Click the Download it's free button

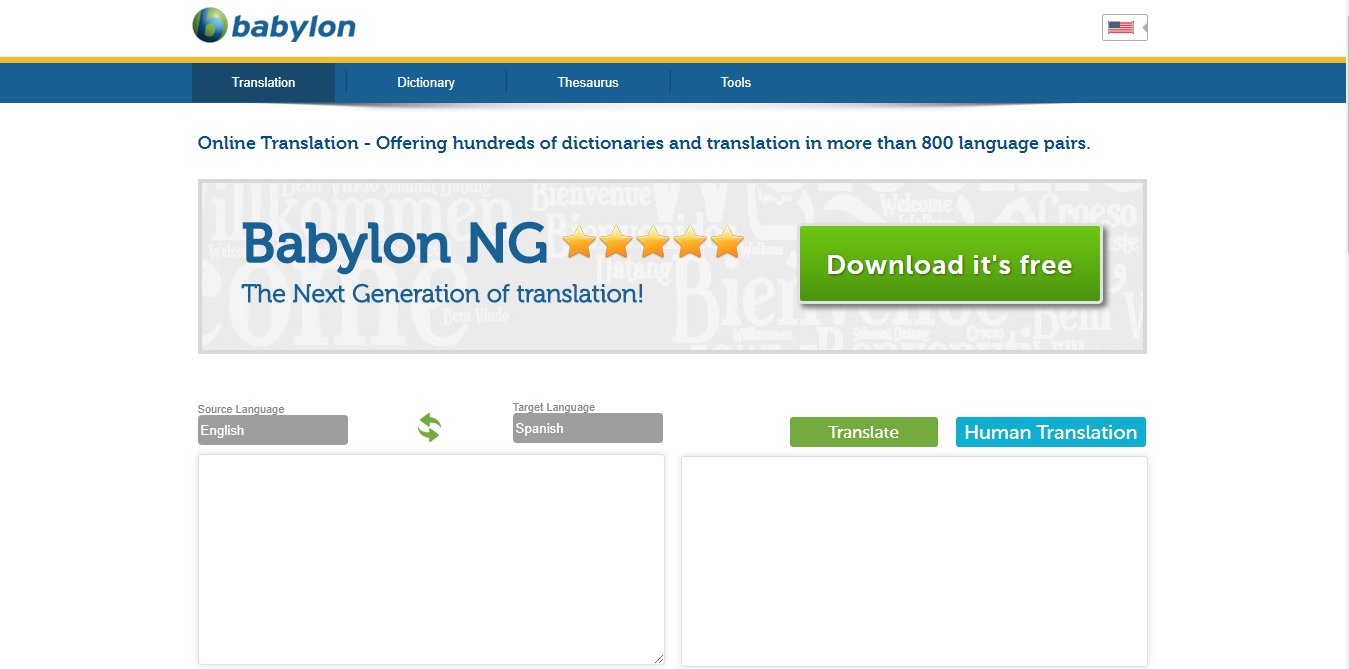pyautogui.click(x=950, y=265)
